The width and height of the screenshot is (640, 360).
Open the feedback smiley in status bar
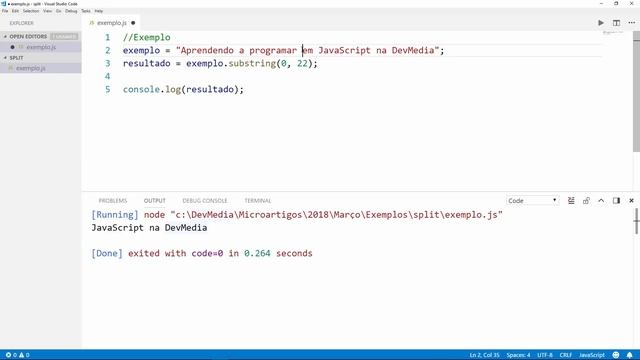click(616, 355)
